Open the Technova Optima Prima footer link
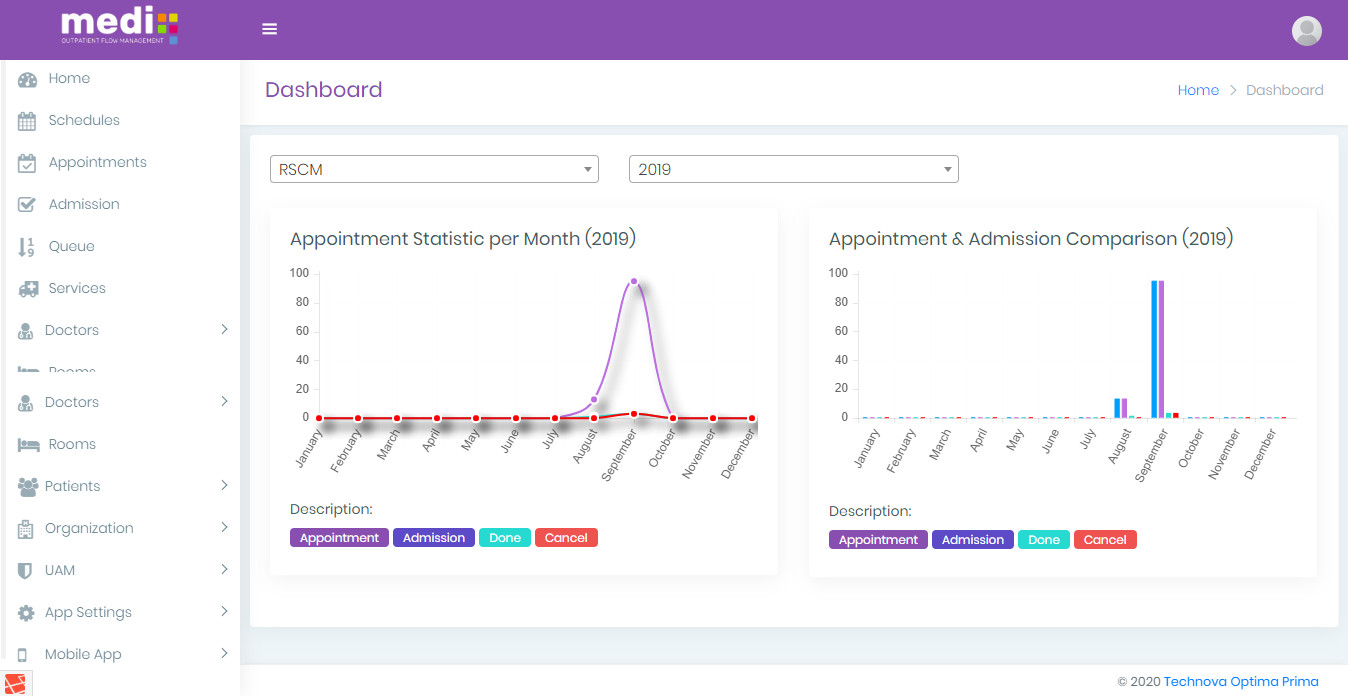 [x=1240, y=682]
